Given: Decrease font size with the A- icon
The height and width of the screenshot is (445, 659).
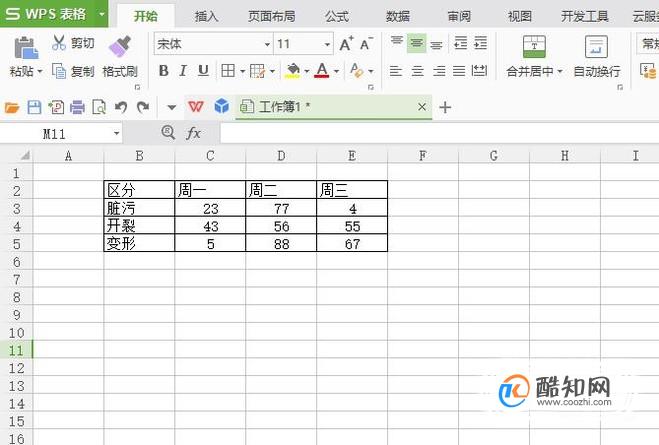Looking at the screenshot, I should tap(366, 44).
